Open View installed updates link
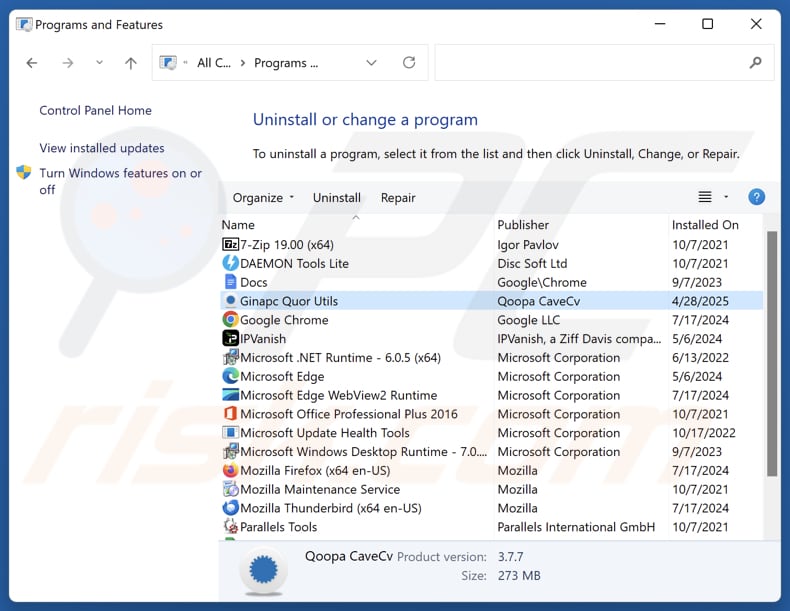Image resolution: width=790 pixels, height=611 pixels. click(x=102, y=148)
